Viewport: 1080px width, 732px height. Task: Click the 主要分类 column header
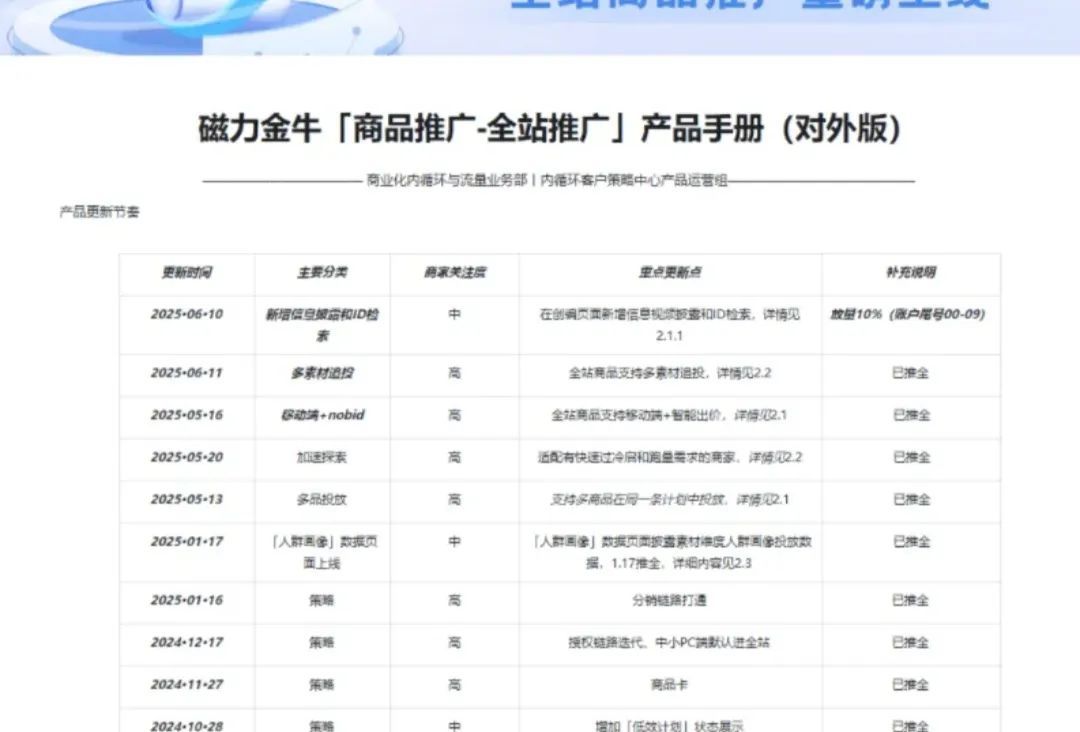[322, 273]
